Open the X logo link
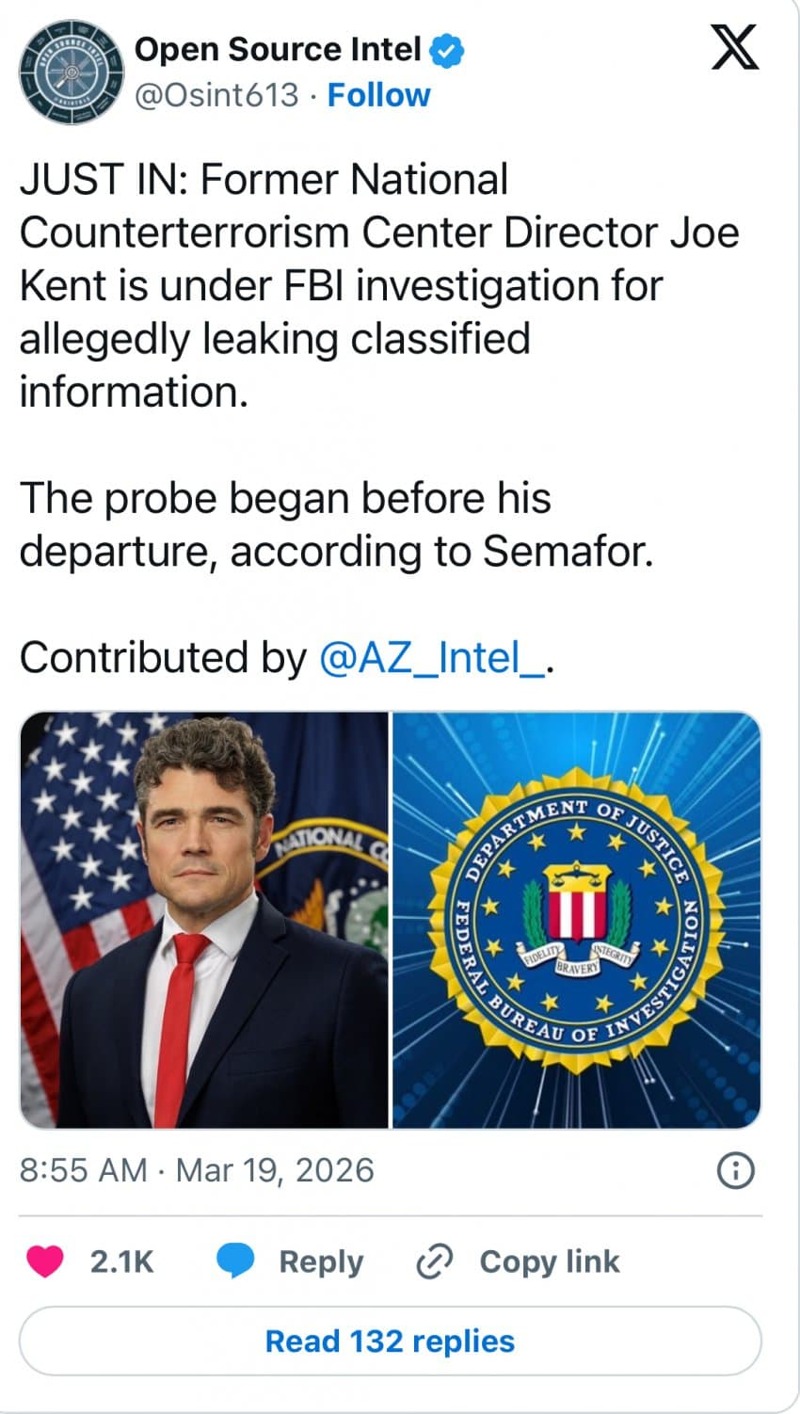The image size is (800, 1414). [735, 49]
